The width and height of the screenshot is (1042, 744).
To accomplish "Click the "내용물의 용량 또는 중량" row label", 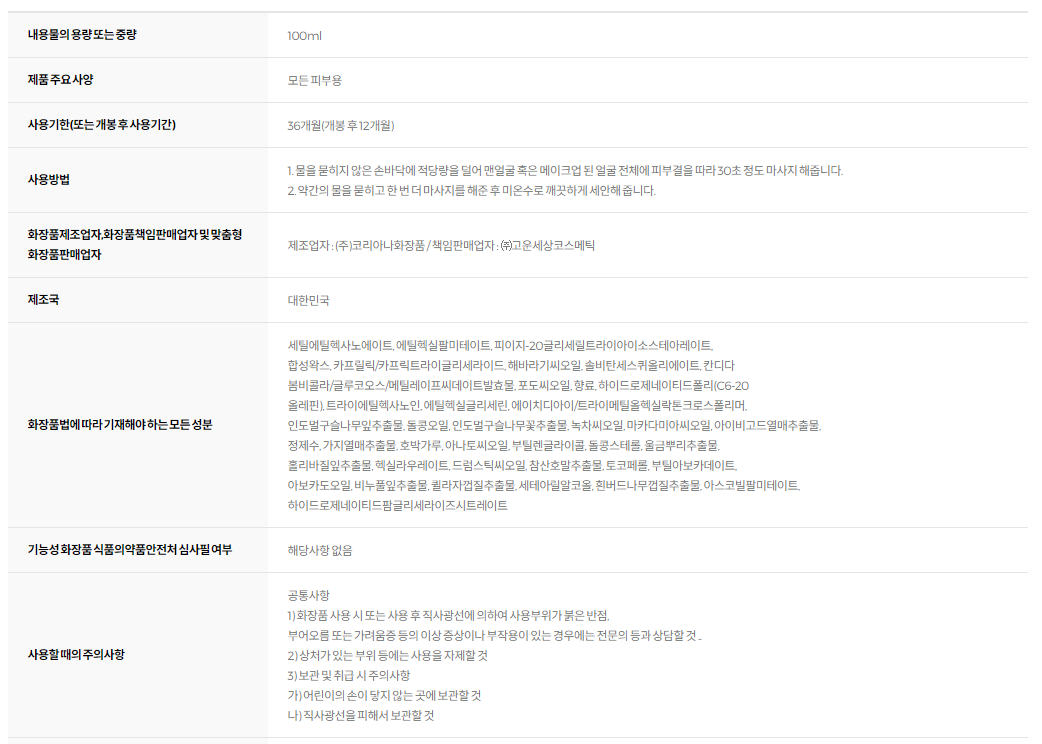I will (x=82, y=35).
